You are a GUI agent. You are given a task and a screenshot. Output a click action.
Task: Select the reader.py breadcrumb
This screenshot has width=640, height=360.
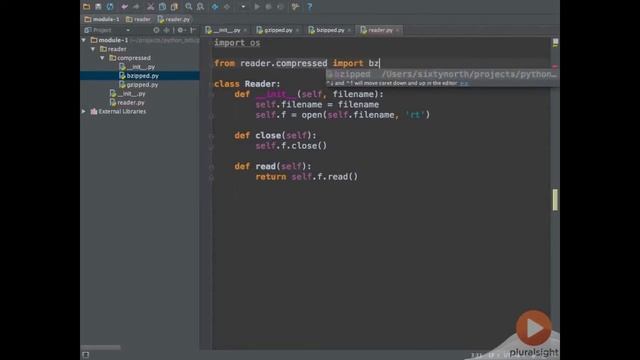tap(174, 19)
